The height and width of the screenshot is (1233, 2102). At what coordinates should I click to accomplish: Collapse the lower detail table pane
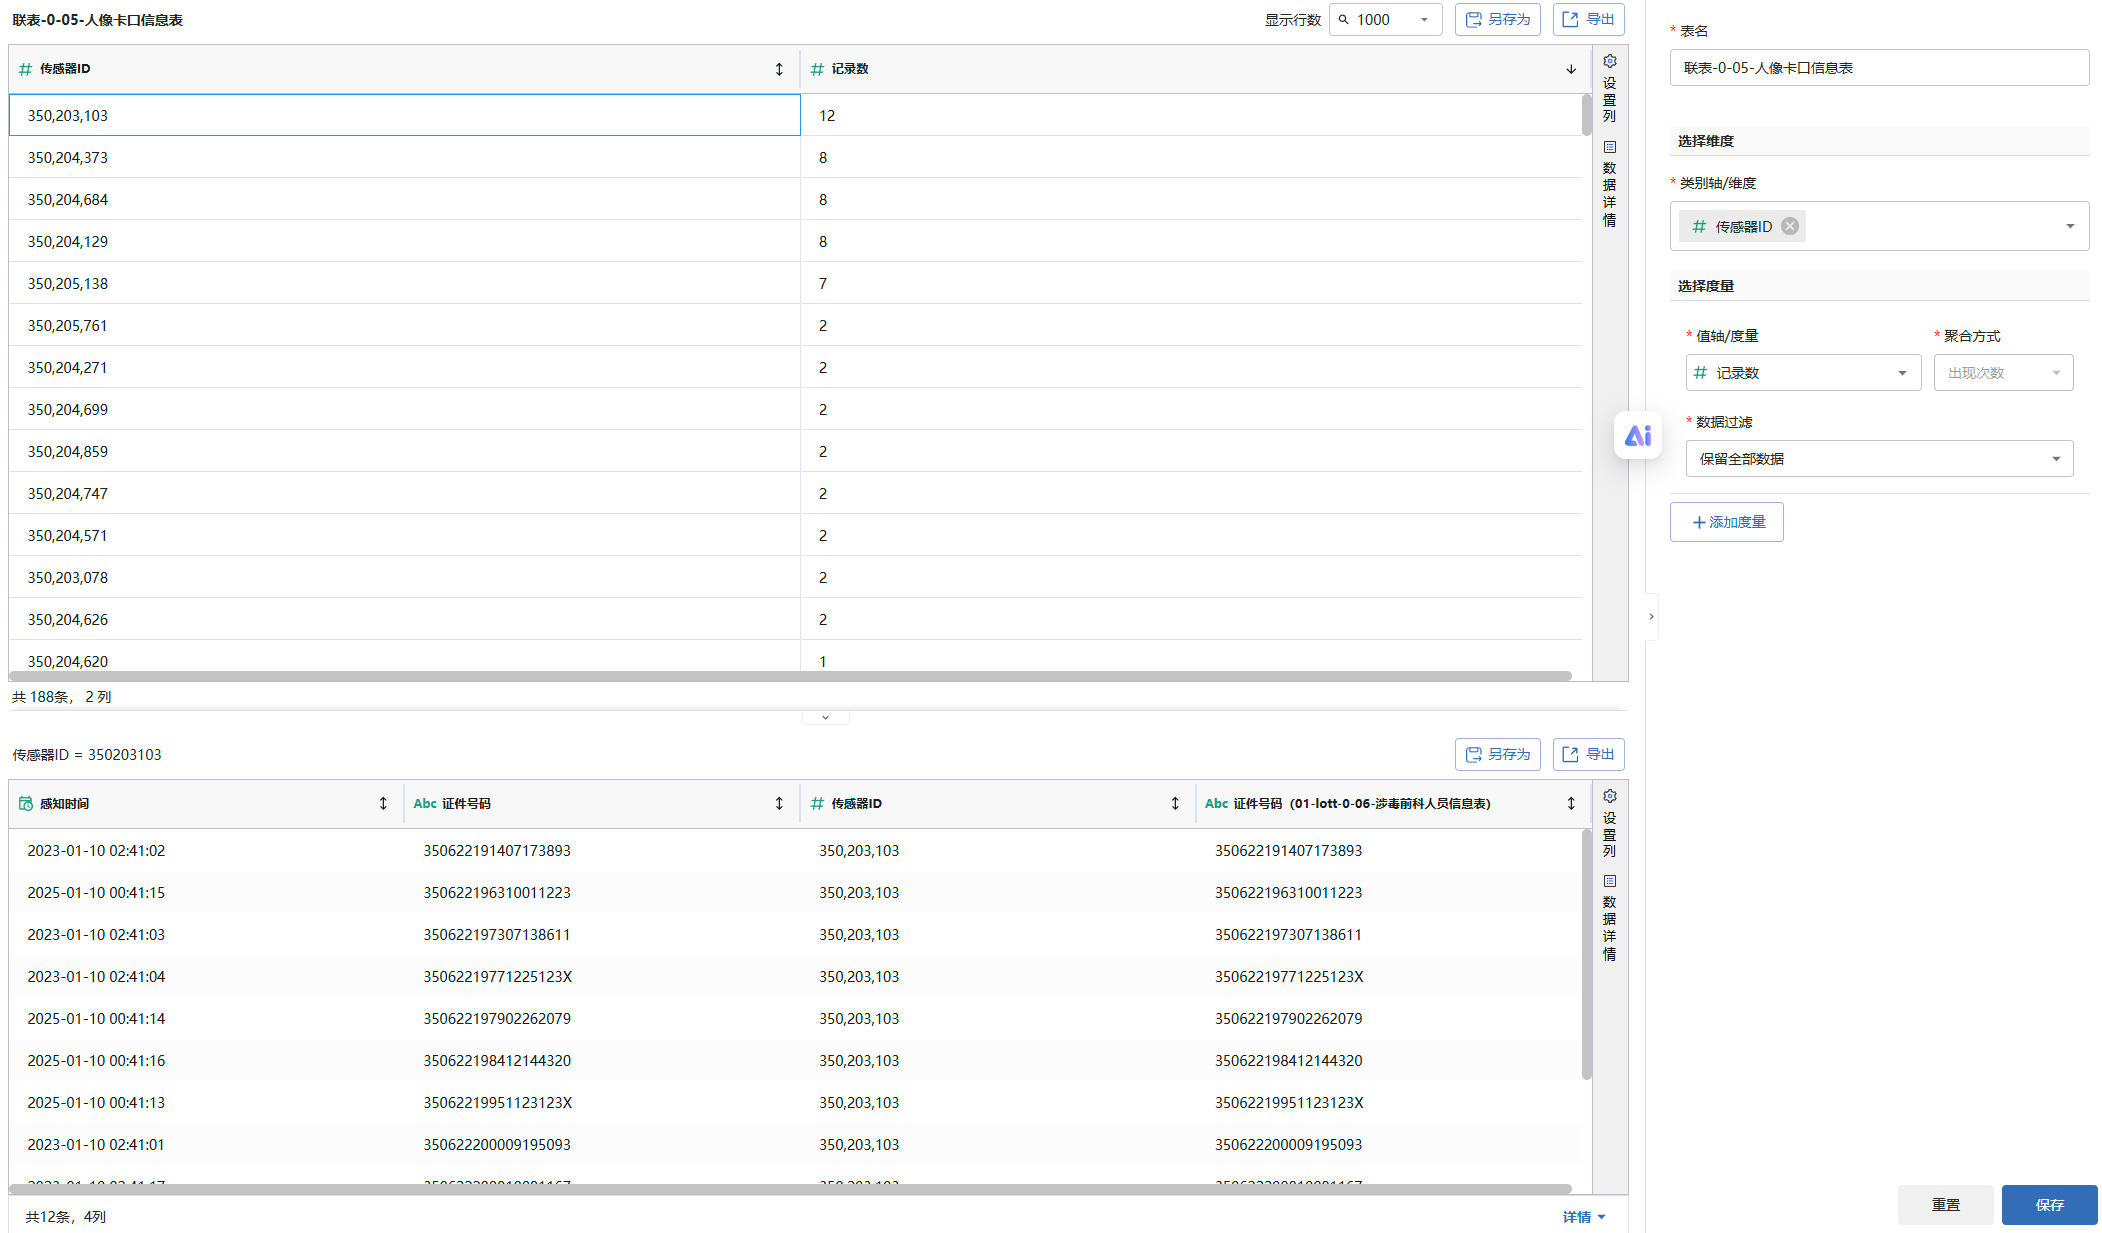coord(825,717)
